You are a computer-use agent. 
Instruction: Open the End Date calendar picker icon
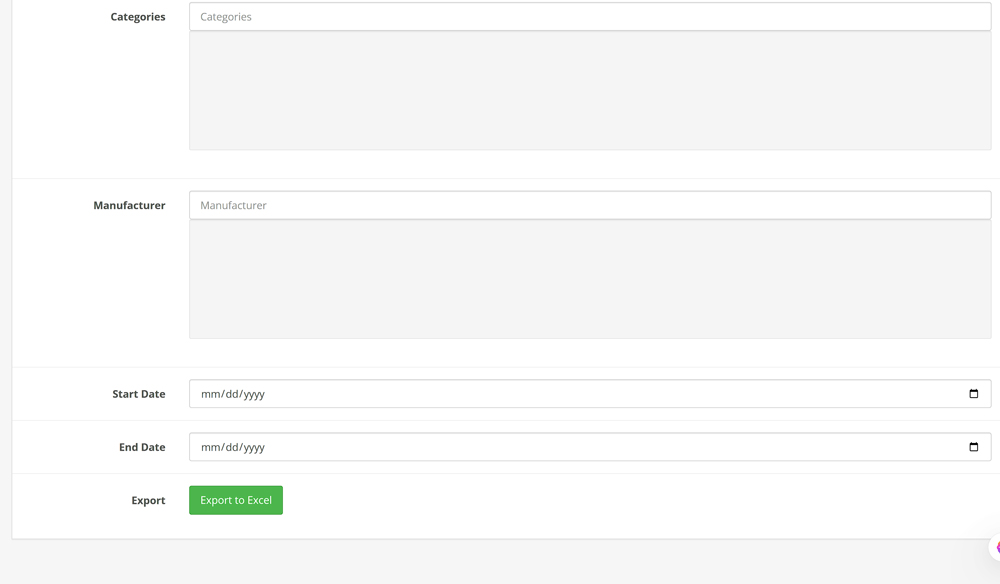coord(973,447)
